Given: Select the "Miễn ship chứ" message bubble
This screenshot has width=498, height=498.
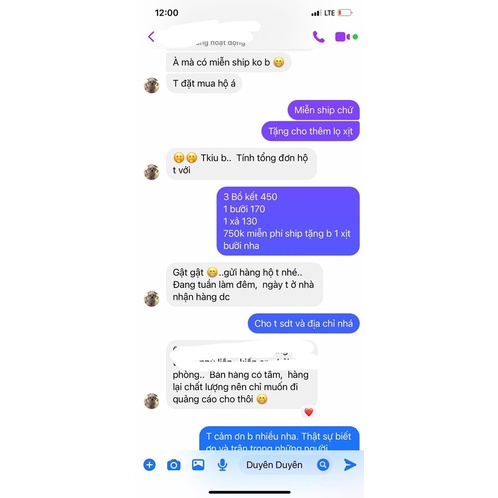Looking at the screenshot, I should [323, 110].
